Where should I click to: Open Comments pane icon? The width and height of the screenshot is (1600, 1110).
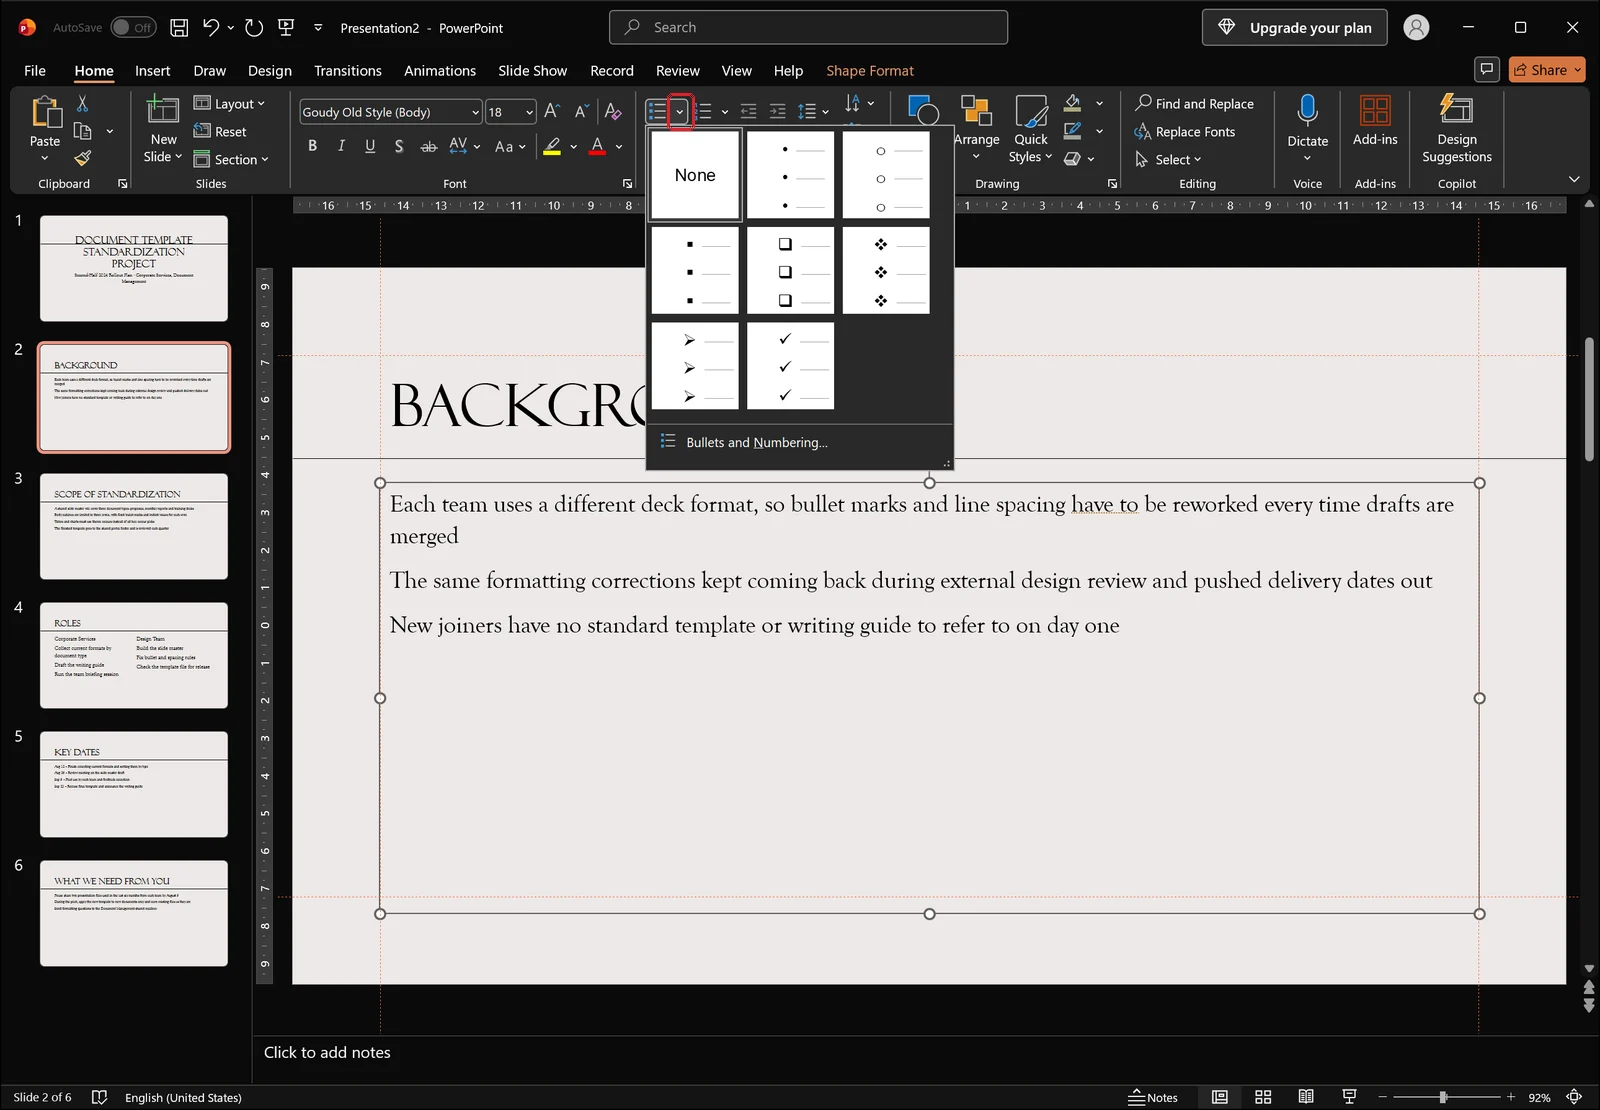tap(1487, 69)
